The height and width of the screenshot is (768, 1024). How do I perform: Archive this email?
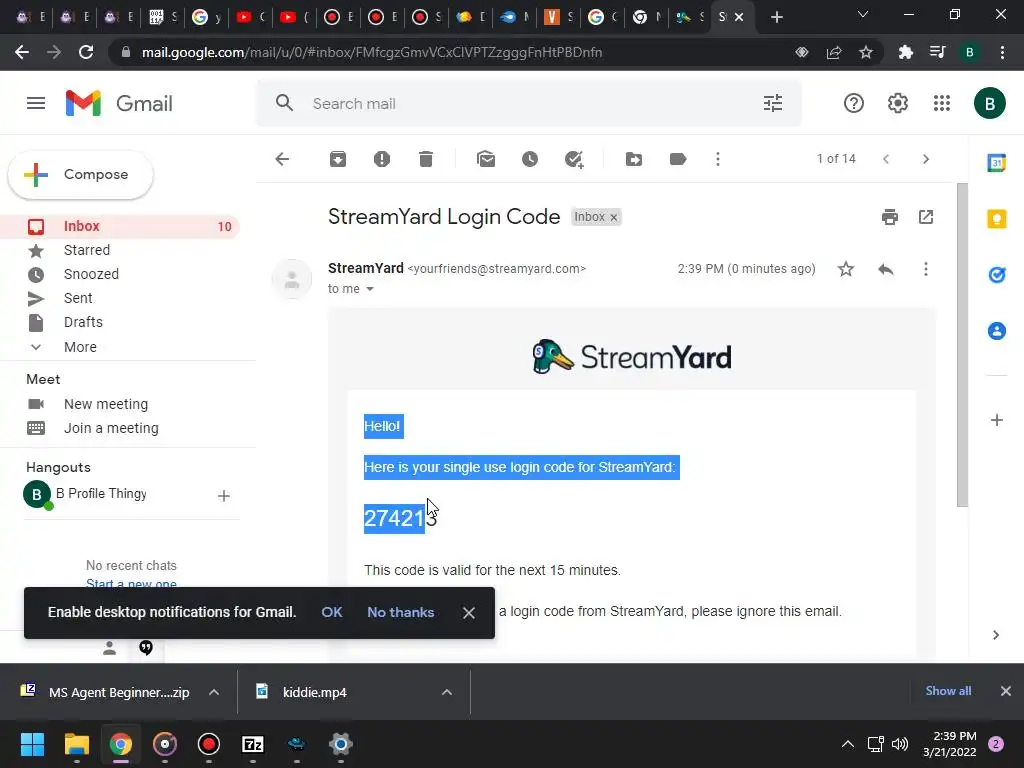point(338,159)
